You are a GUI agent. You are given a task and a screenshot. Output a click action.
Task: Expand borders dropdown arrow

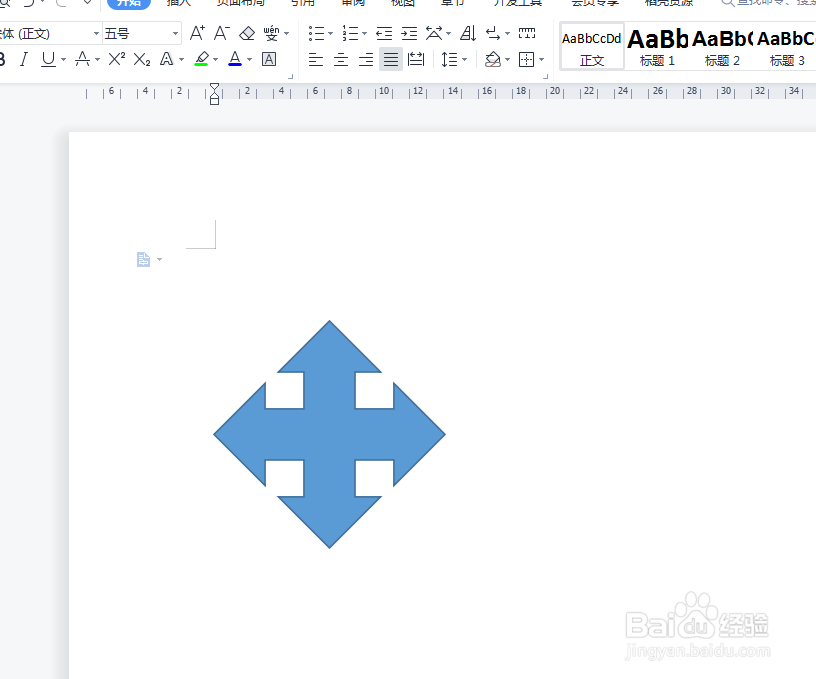tap(542, 60)
